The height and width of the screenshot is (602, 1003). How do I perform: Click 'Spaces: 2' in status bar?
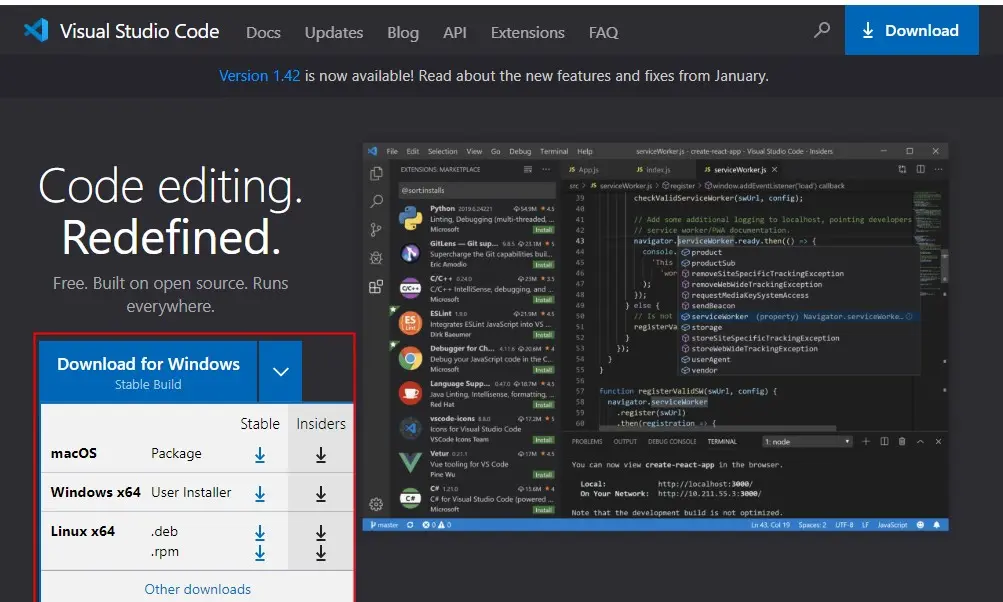[x=812, y=525]
